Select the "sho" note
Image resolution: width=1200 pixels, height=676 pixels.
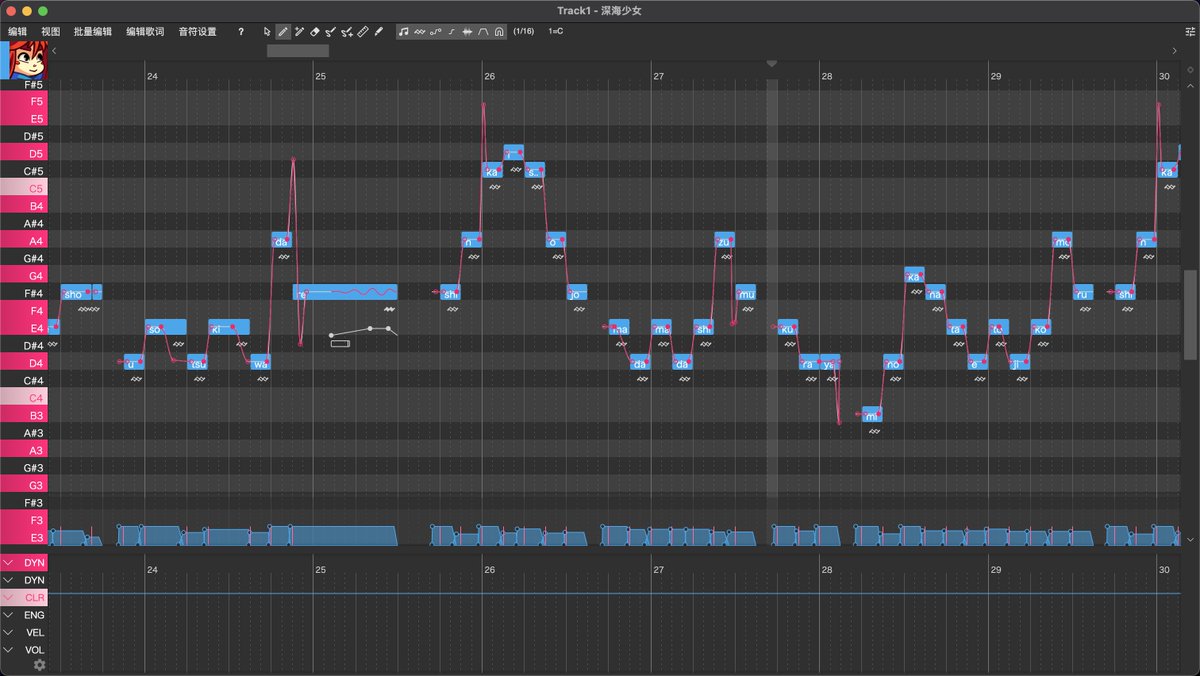click(76, 293)
